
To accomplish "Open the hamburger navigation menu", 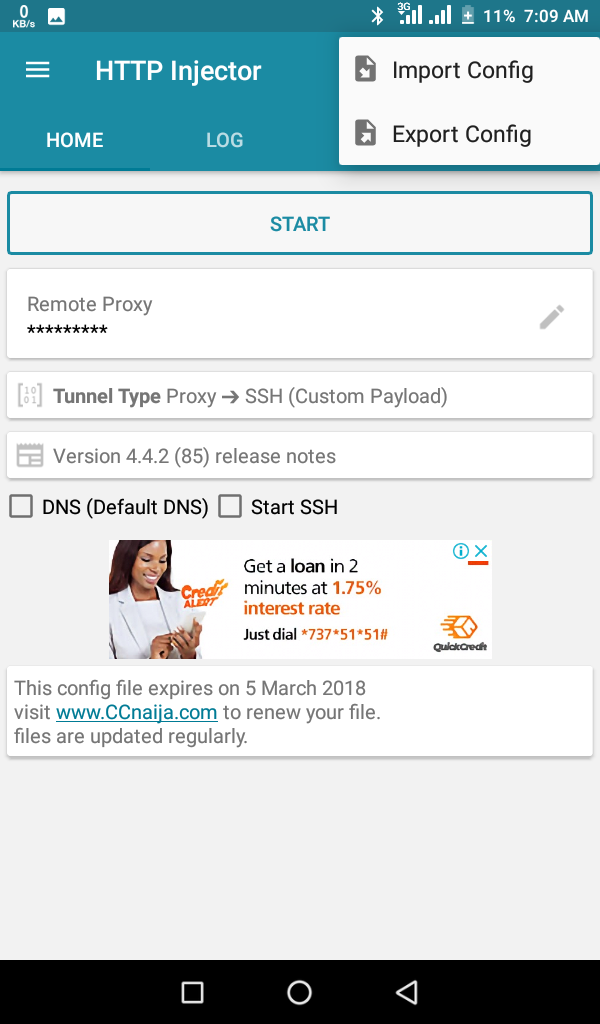I will pyautogui.click(x=38, y=70).
